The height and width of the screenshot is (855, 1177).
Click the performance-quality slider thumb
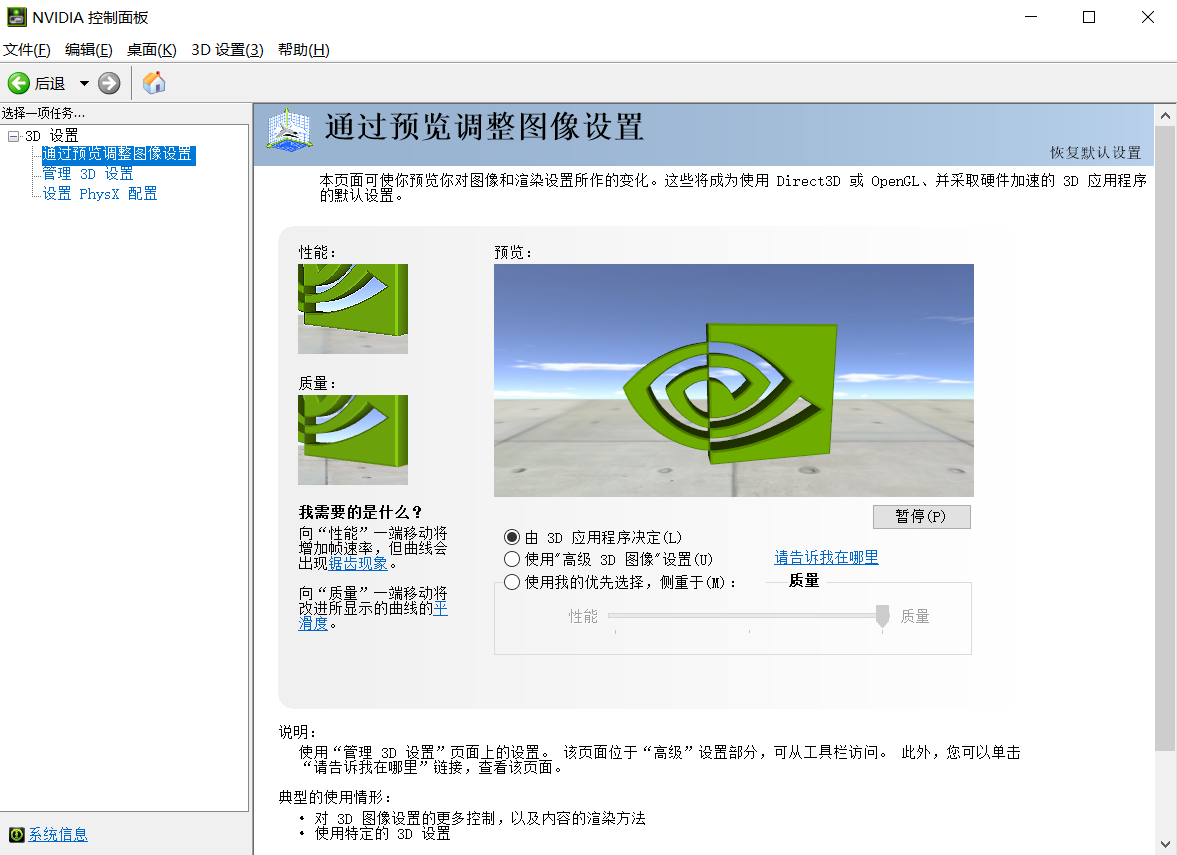click(x=883, y=616)
